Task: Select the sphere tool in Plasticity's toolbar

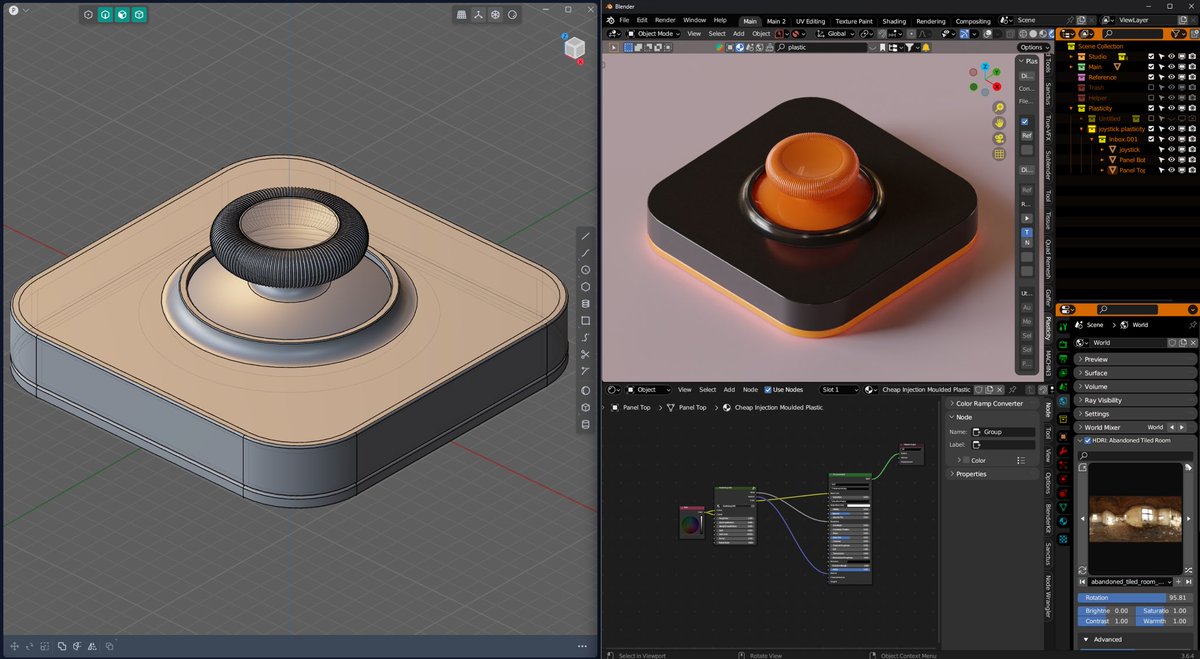Action: pyautogui.click(x=586, y=390)
